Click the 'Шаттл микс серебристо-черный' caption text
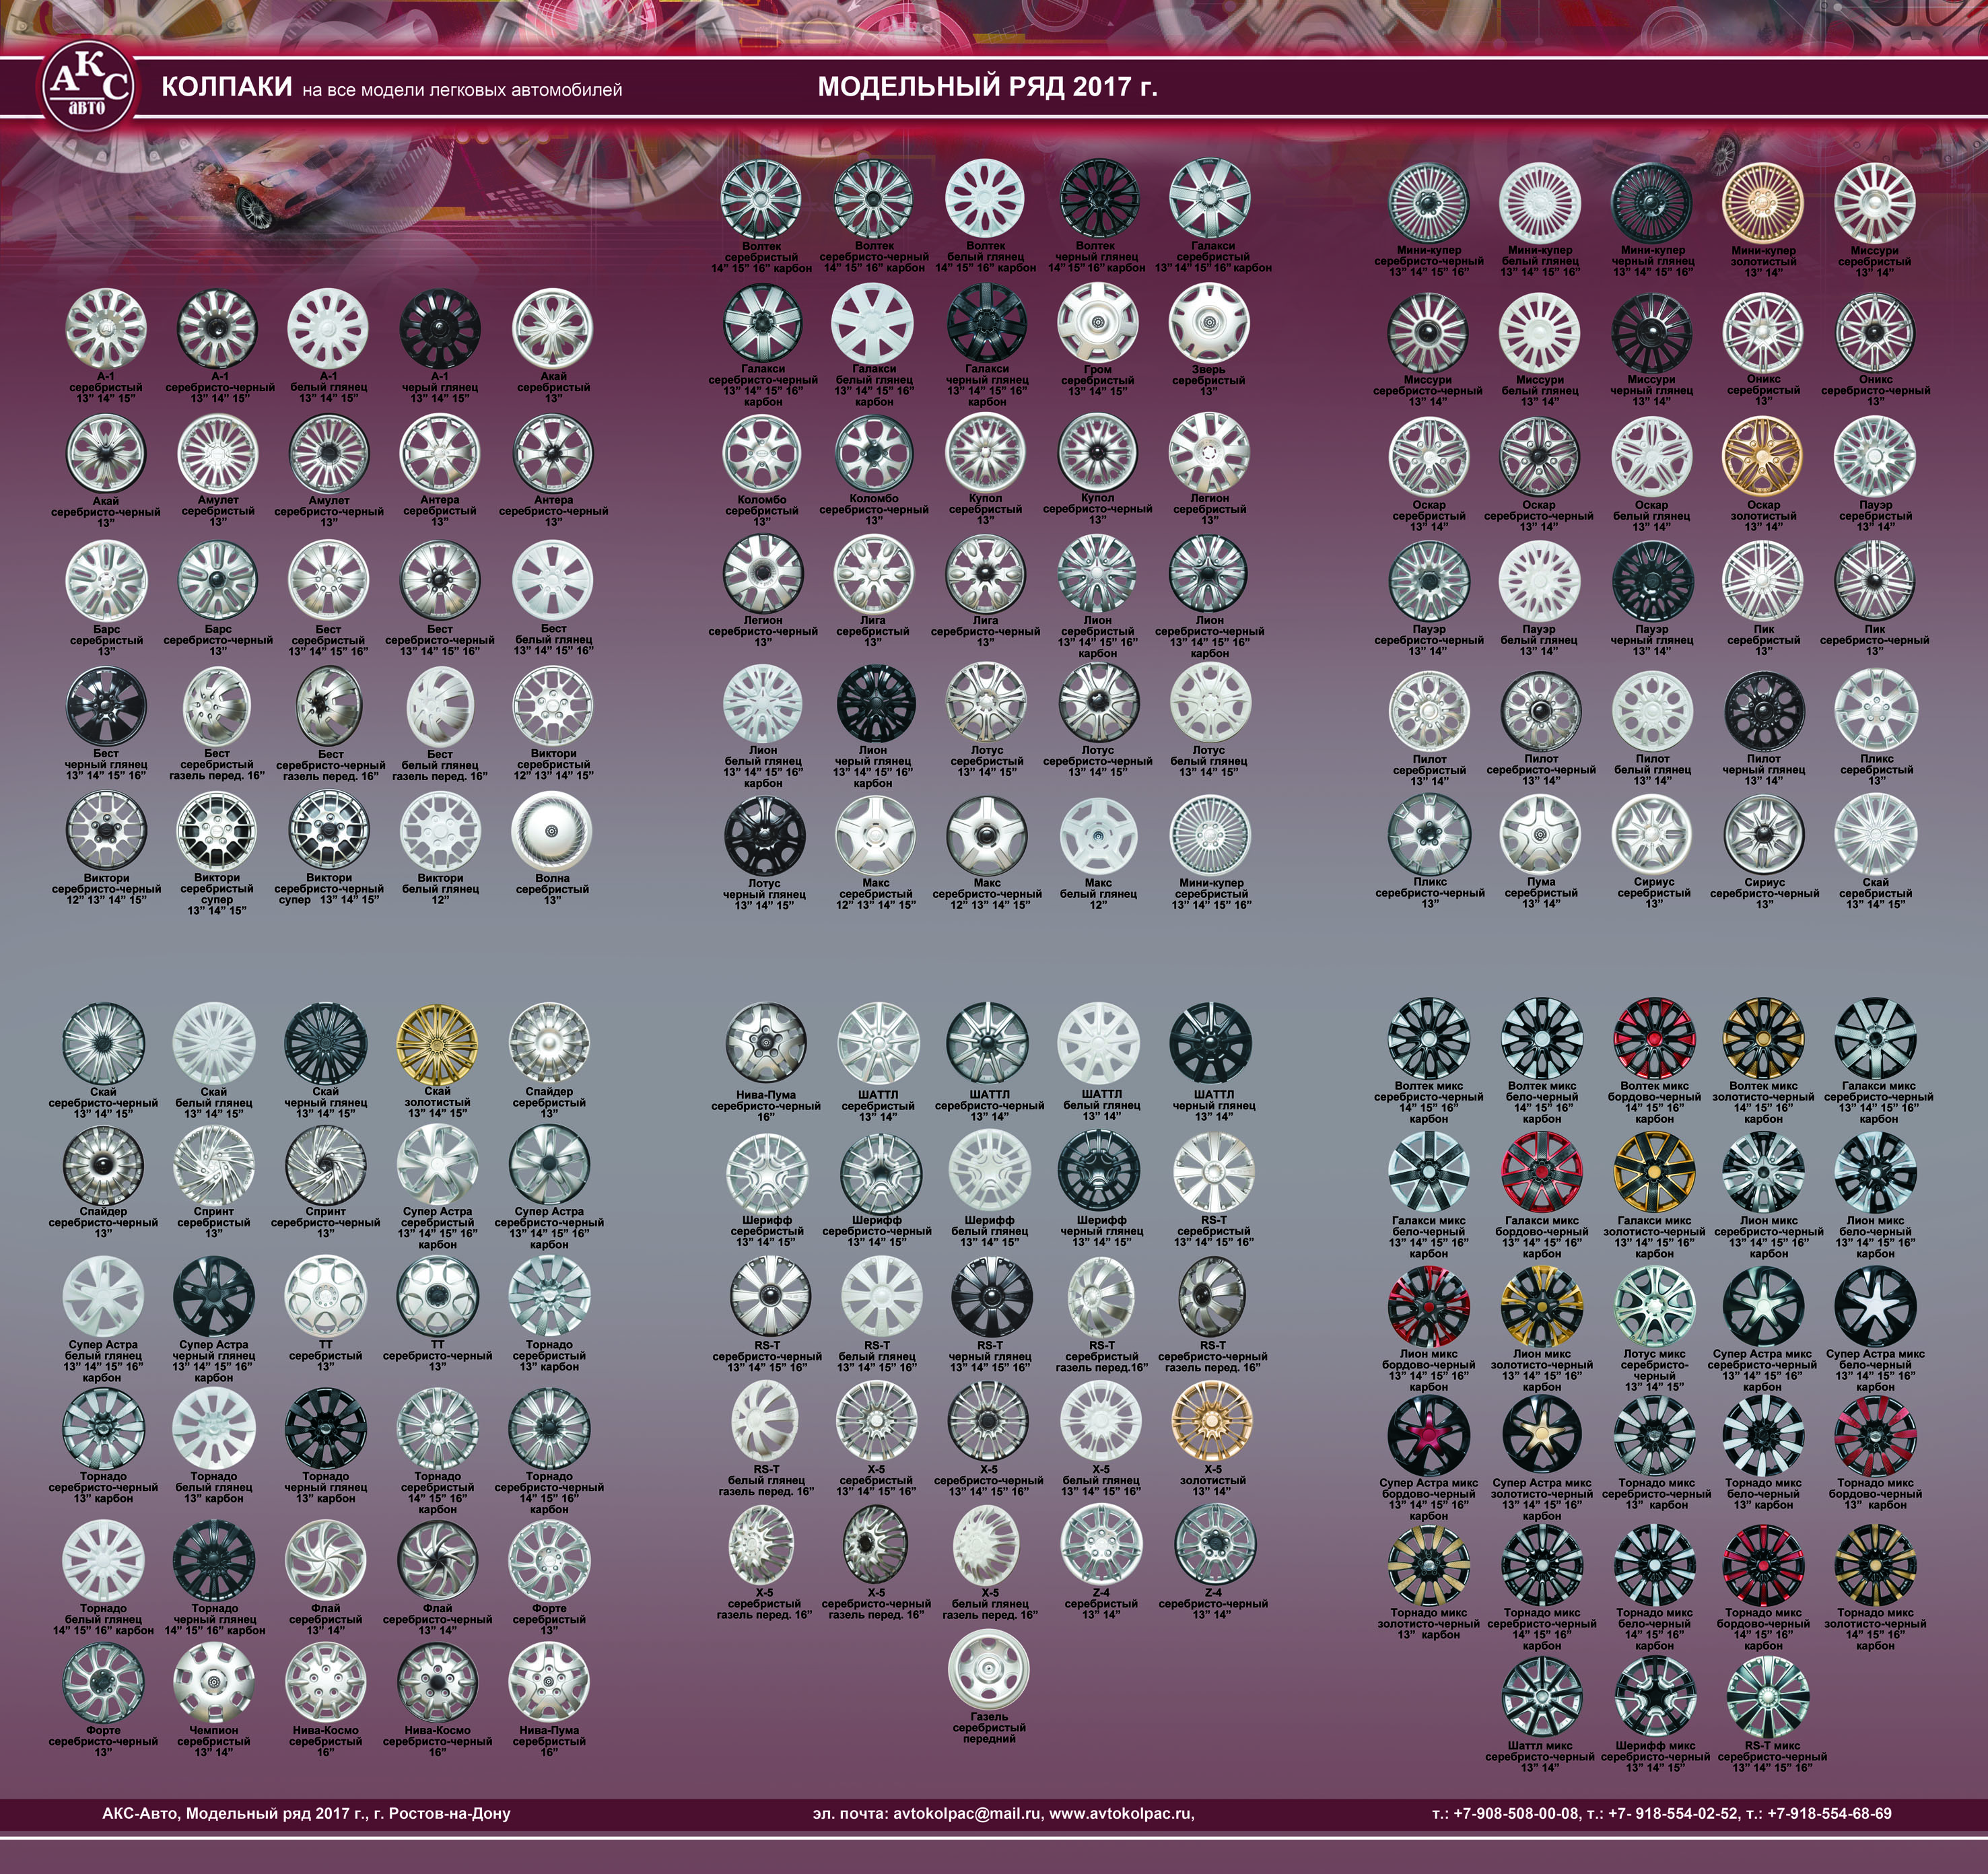 click(x=1540, y=1756)
